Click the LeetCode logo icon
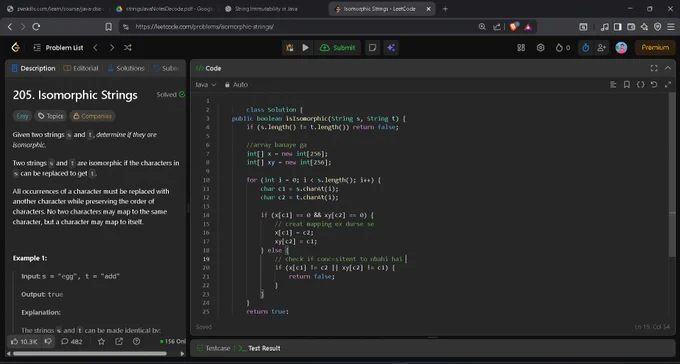Image resolution: width=680 pixels, height=364 pixels. point(16,47)
